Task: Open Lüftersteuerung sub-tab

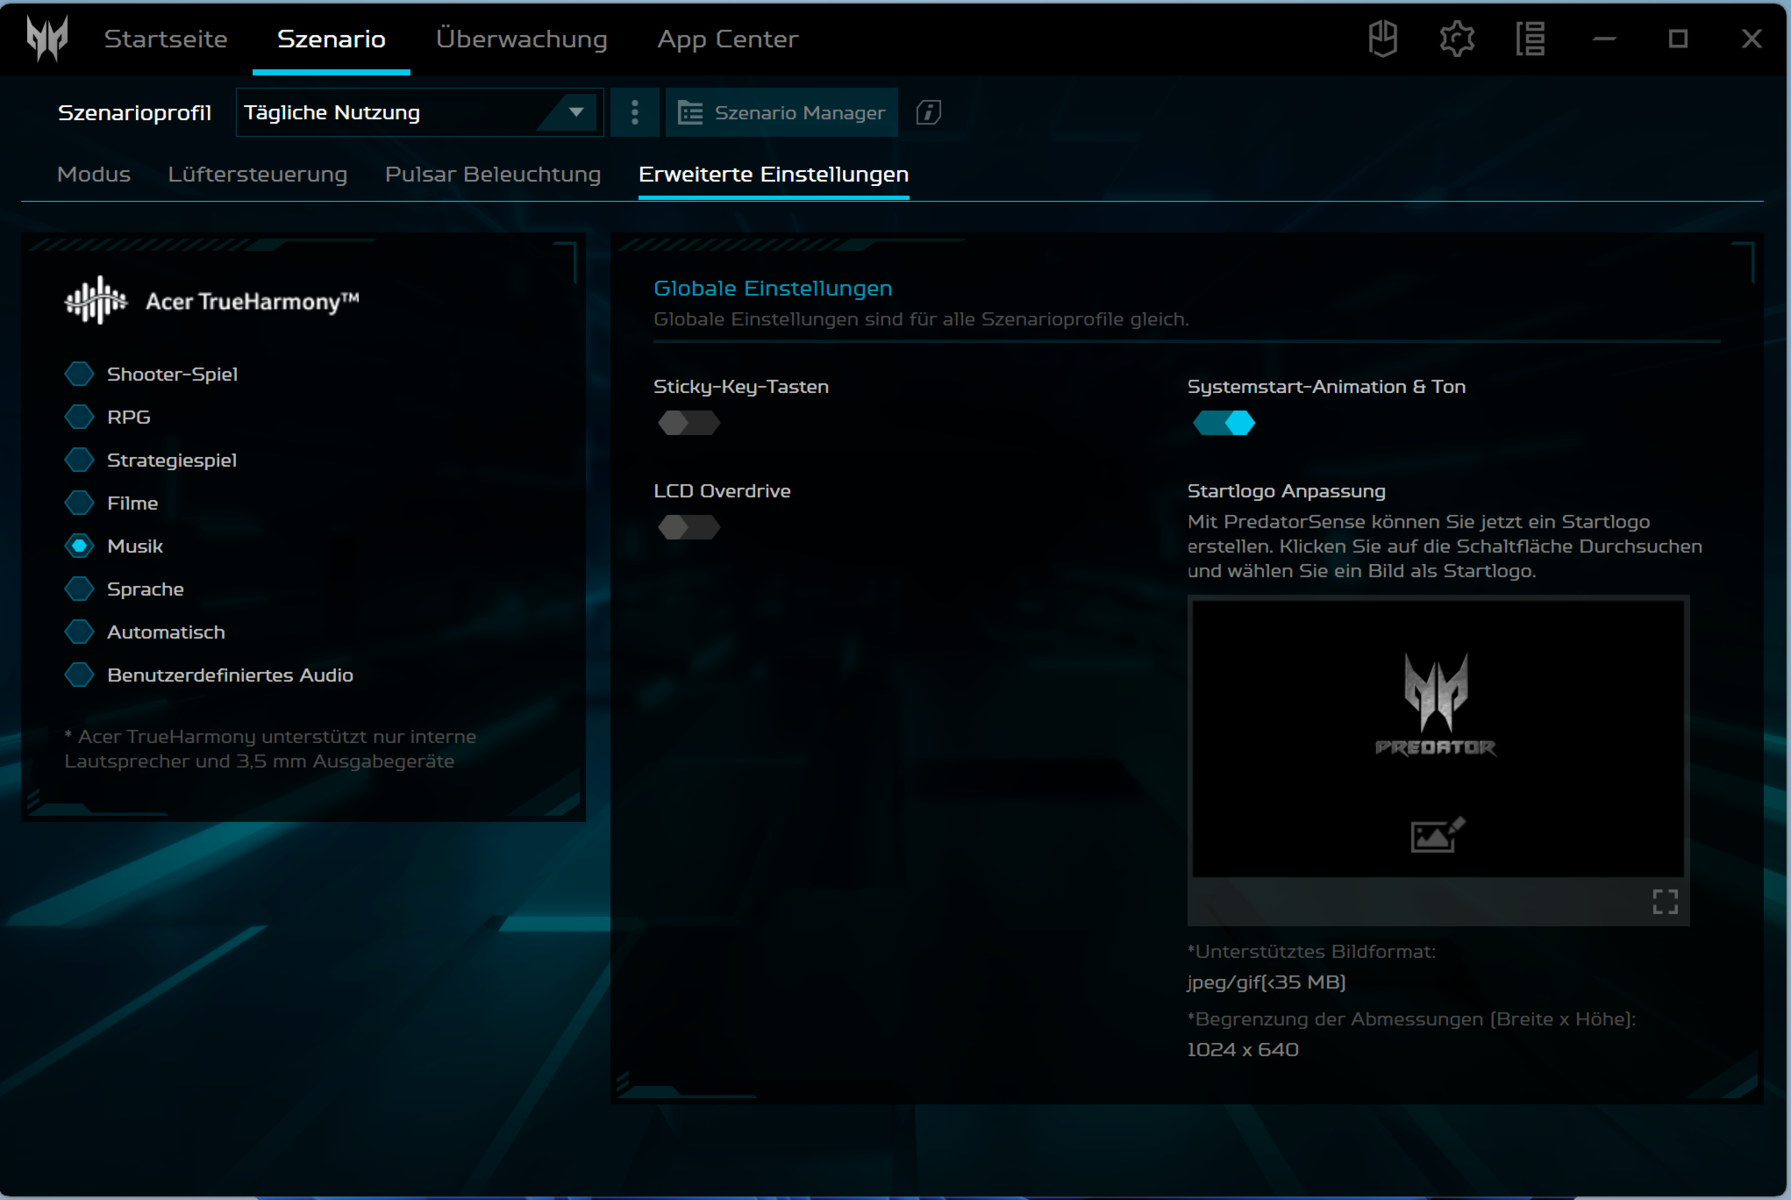Action: click(257, 174)
